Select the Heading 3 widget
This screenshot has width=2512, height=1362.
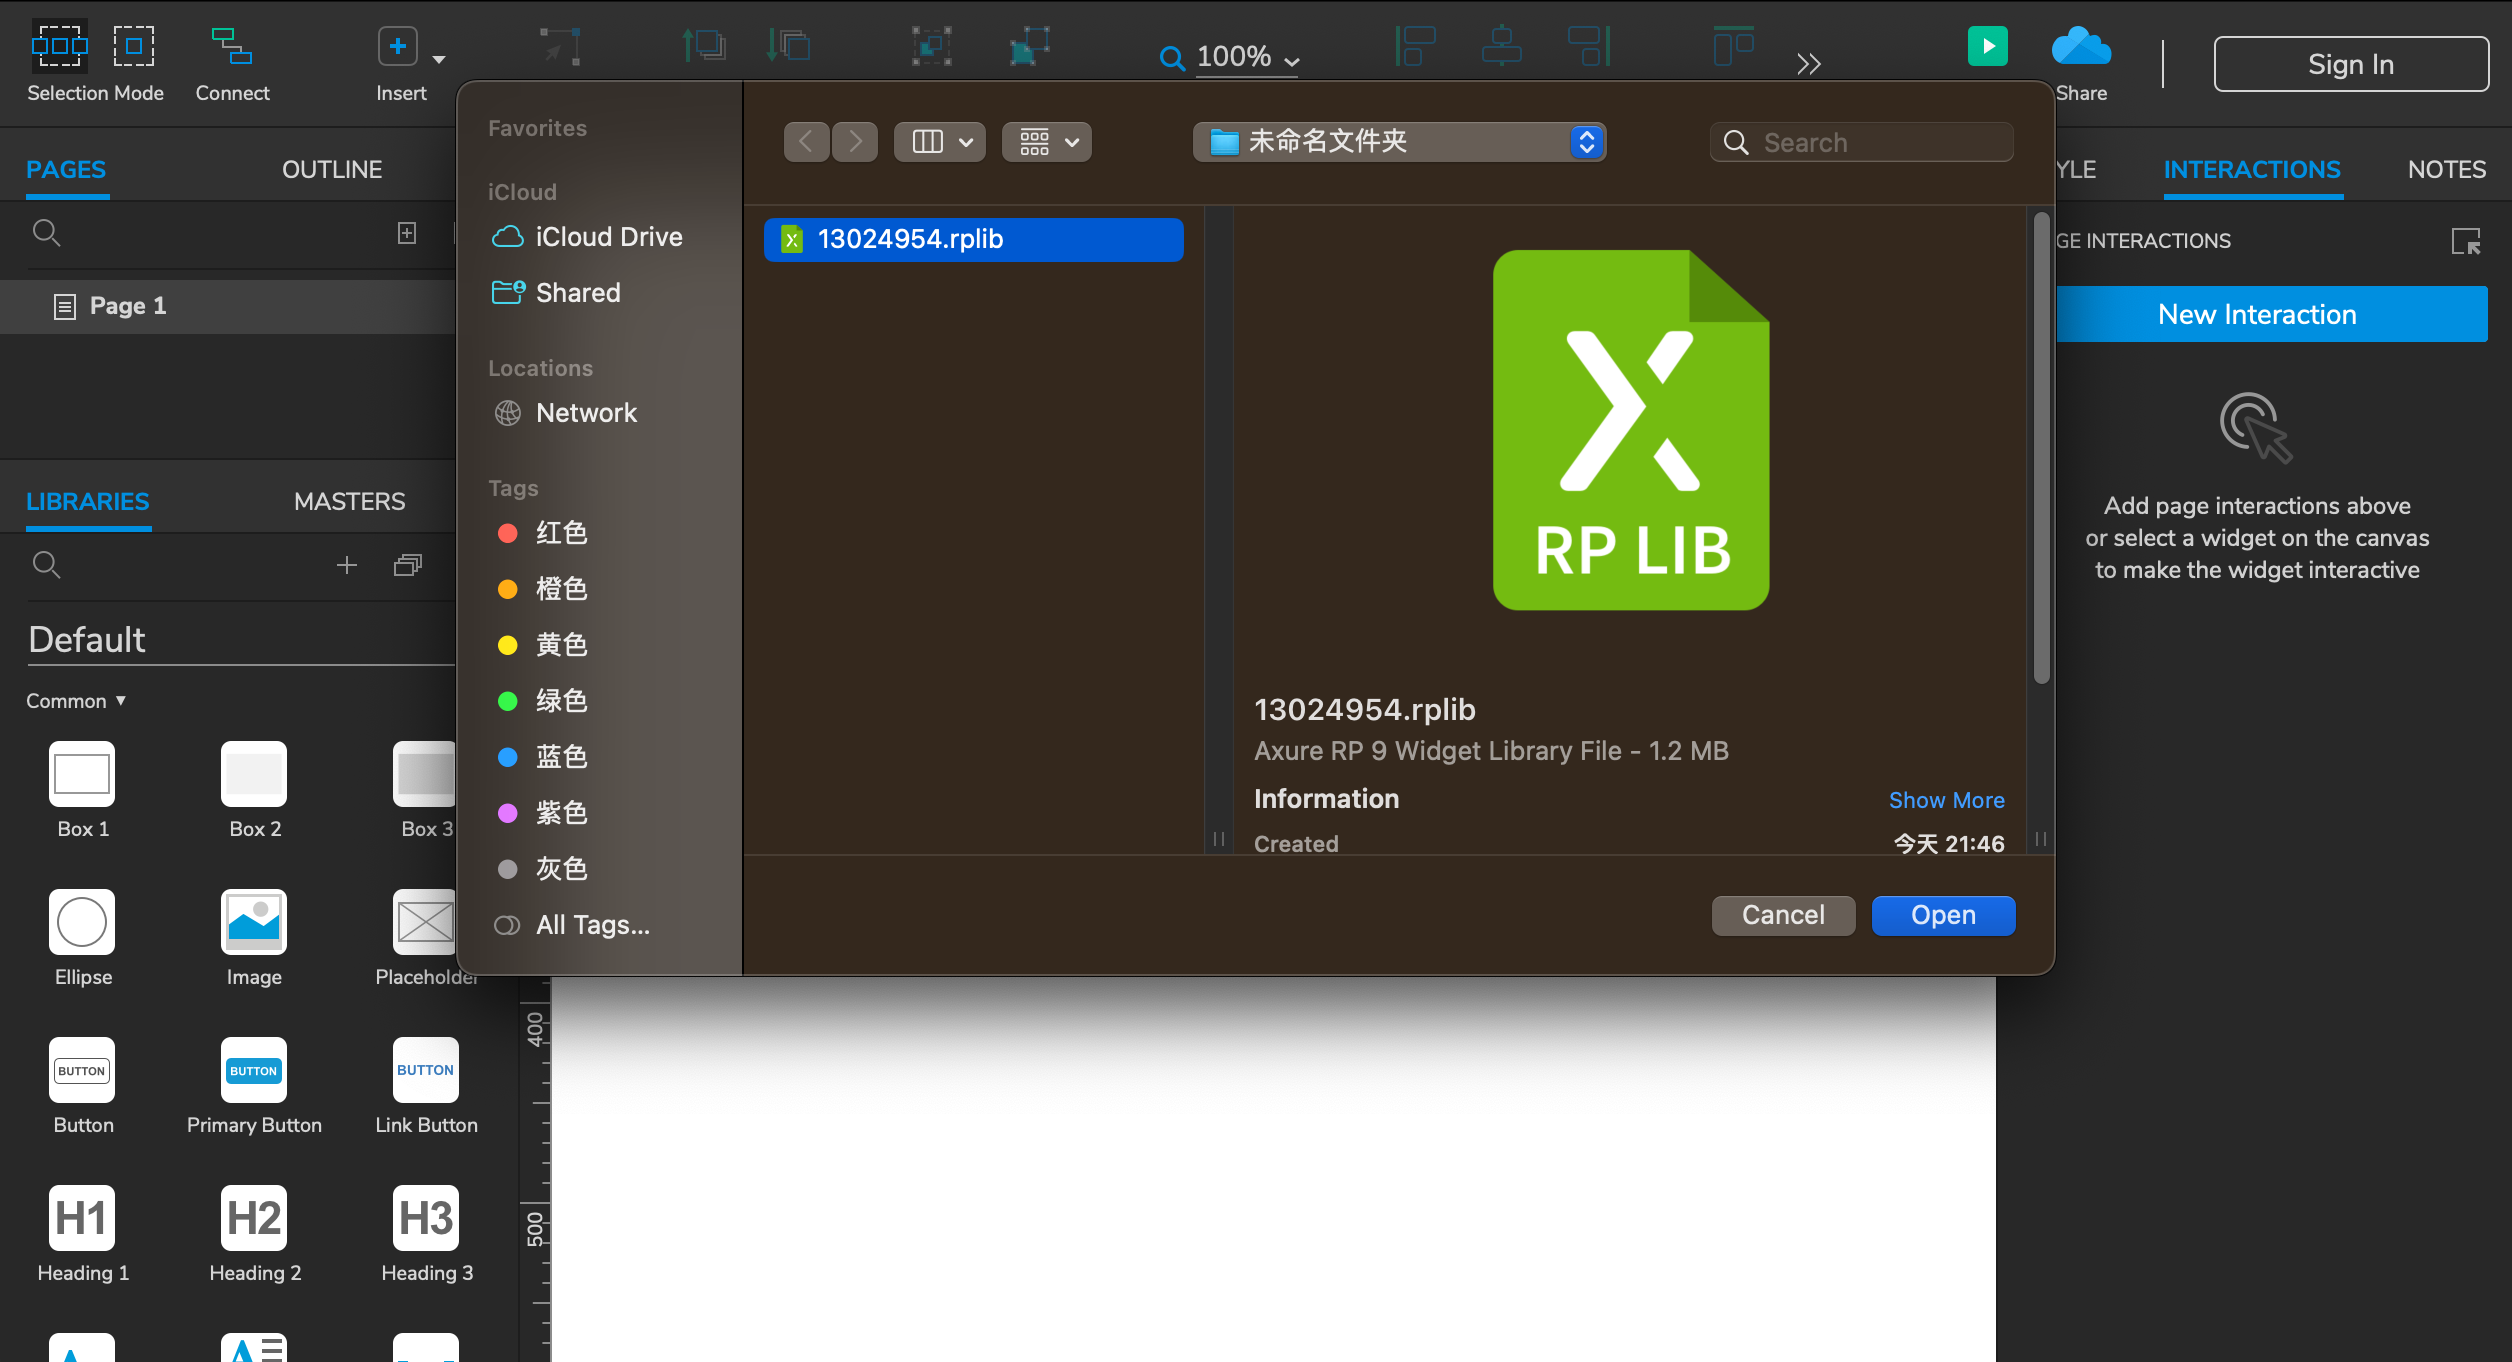(x=426, y=1233)
